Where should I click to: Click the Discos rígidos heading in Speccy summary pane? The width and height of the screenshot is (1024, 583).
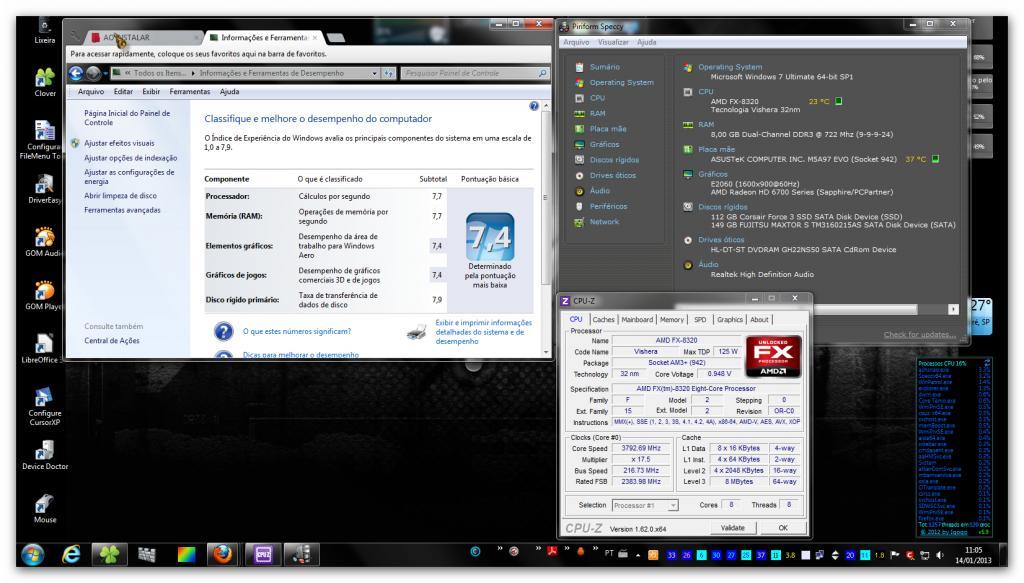[723, 207]
